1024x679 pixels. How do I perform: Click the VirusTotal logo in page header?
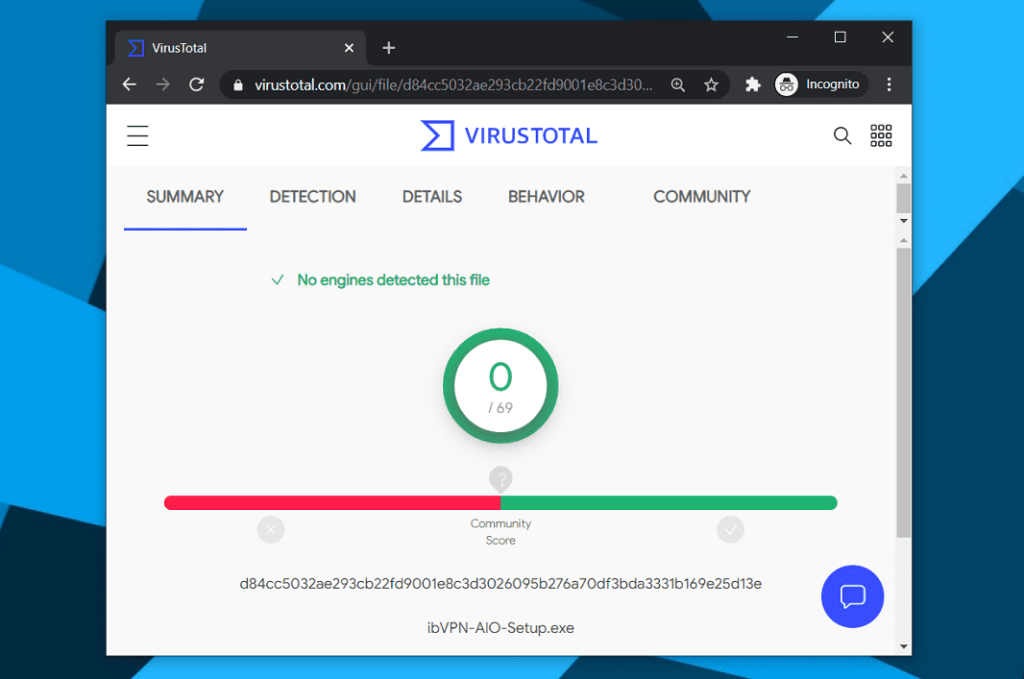click(x=509, y=136)
